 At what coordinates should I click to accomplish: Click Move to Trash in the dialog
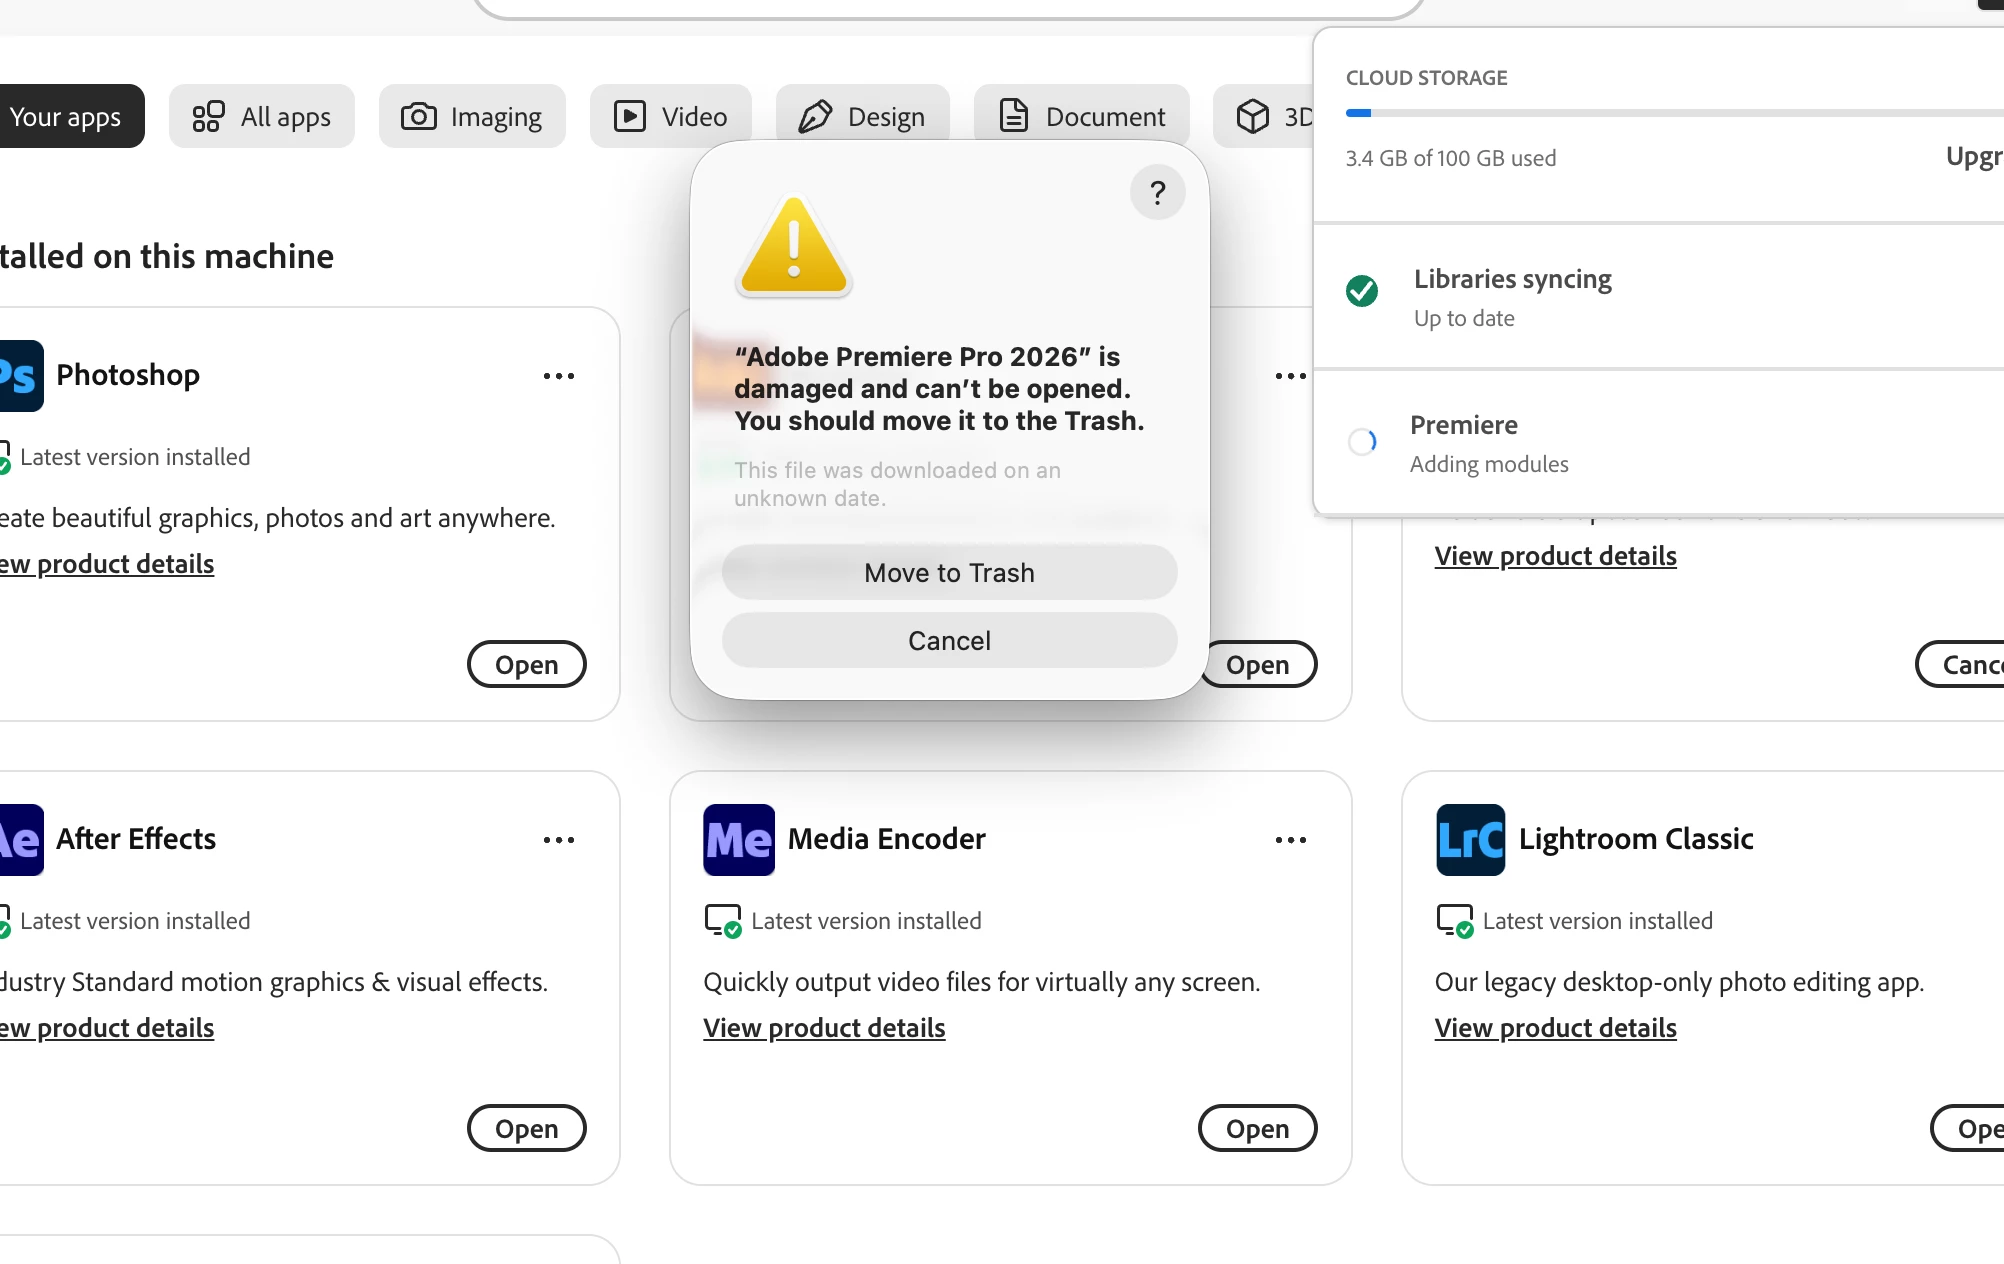[950, 572]
